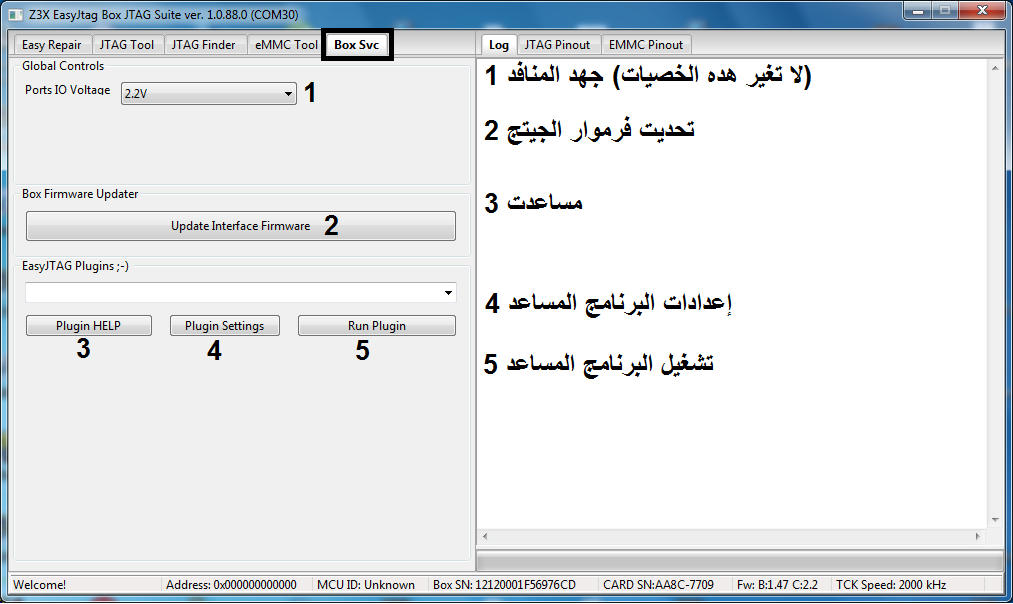
Task: Switch to the JTAG Tool tab
Action: [x=127, y=45]
